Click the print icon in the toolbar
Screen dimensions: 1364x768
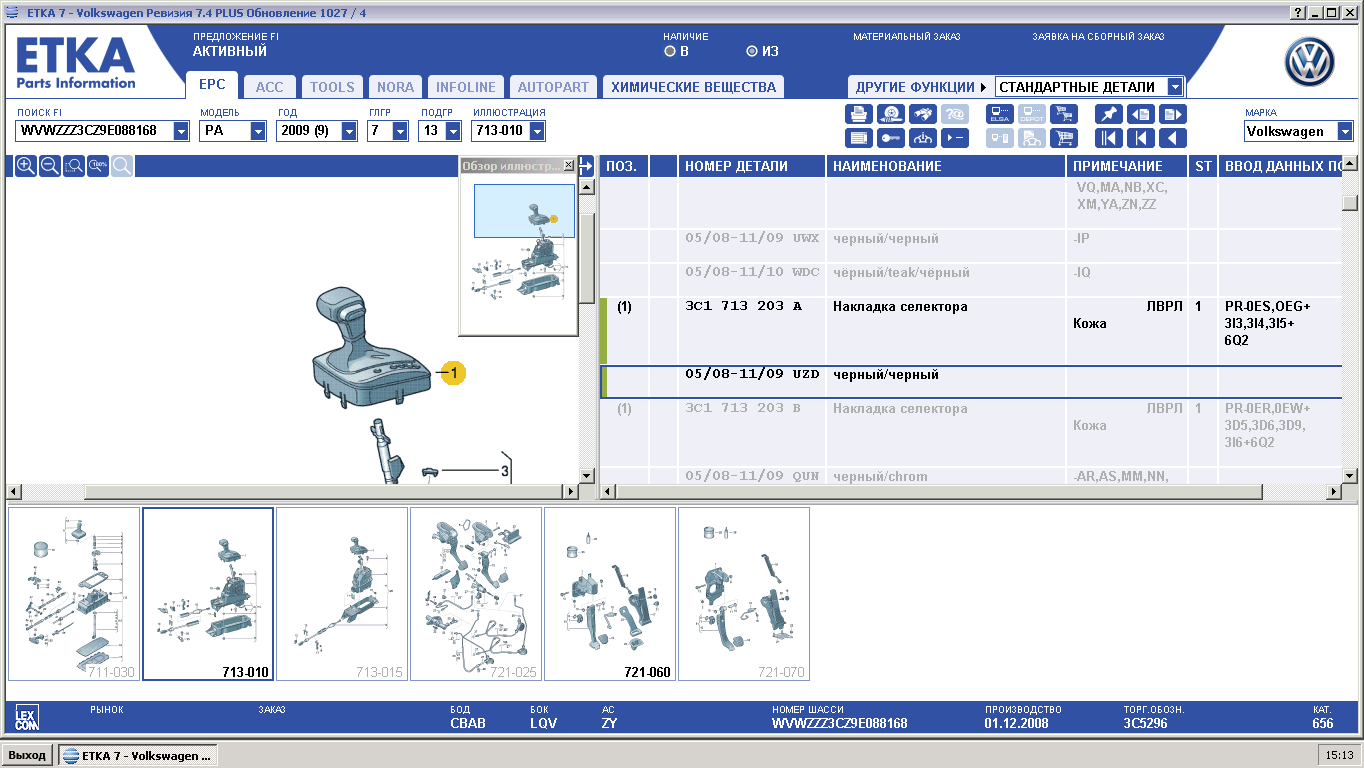(x=858, y=114)
